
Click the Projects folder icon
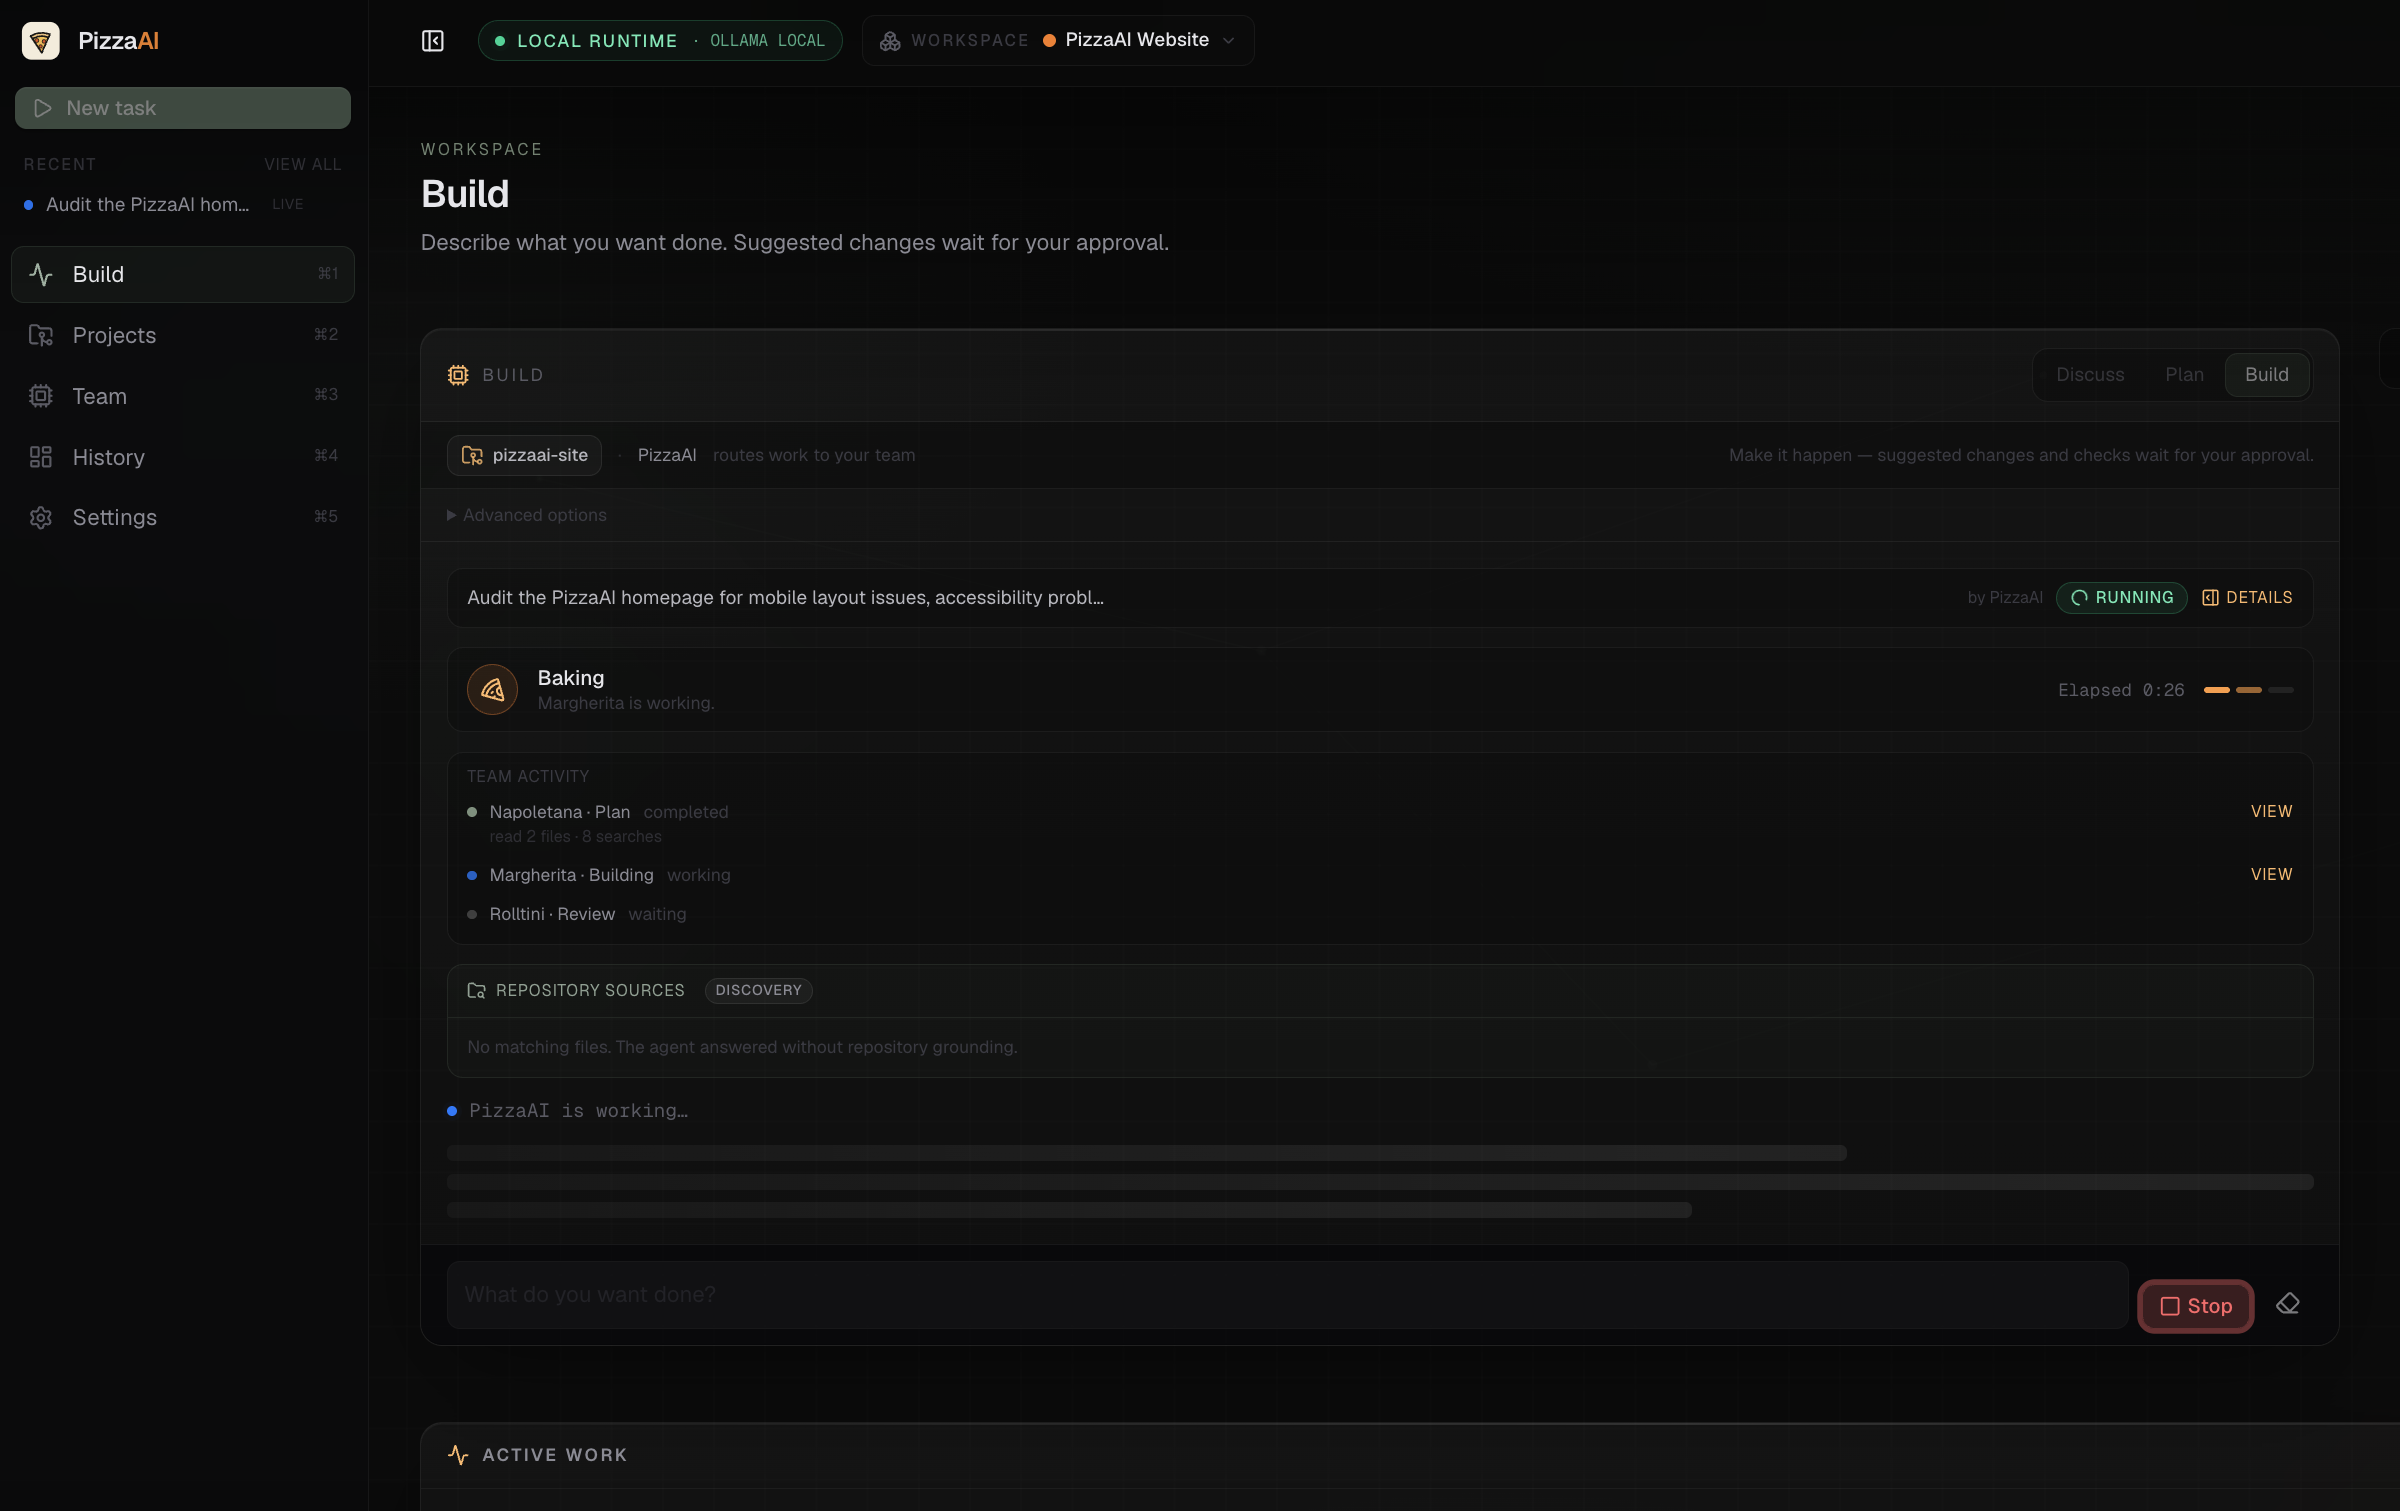[x=41, y=335]
